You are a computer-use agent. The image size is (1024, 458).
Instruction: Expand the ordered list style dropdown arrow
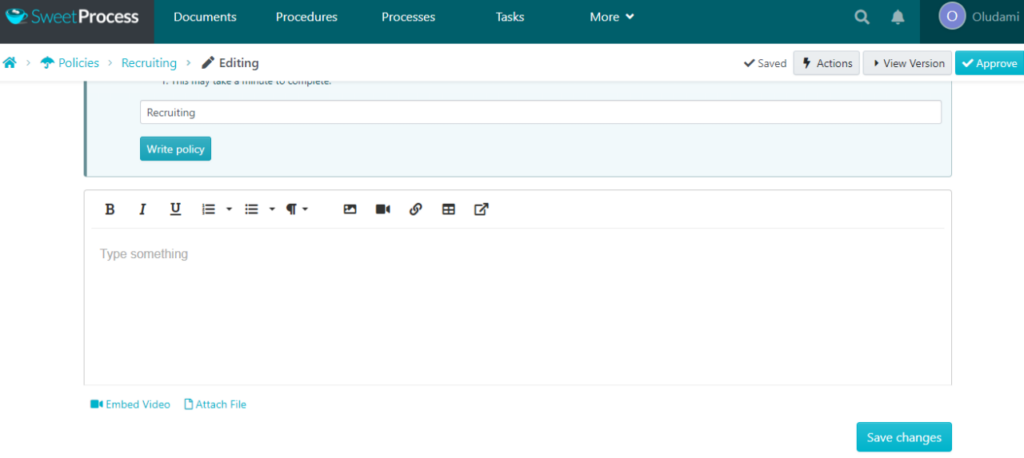click(229, 210)
